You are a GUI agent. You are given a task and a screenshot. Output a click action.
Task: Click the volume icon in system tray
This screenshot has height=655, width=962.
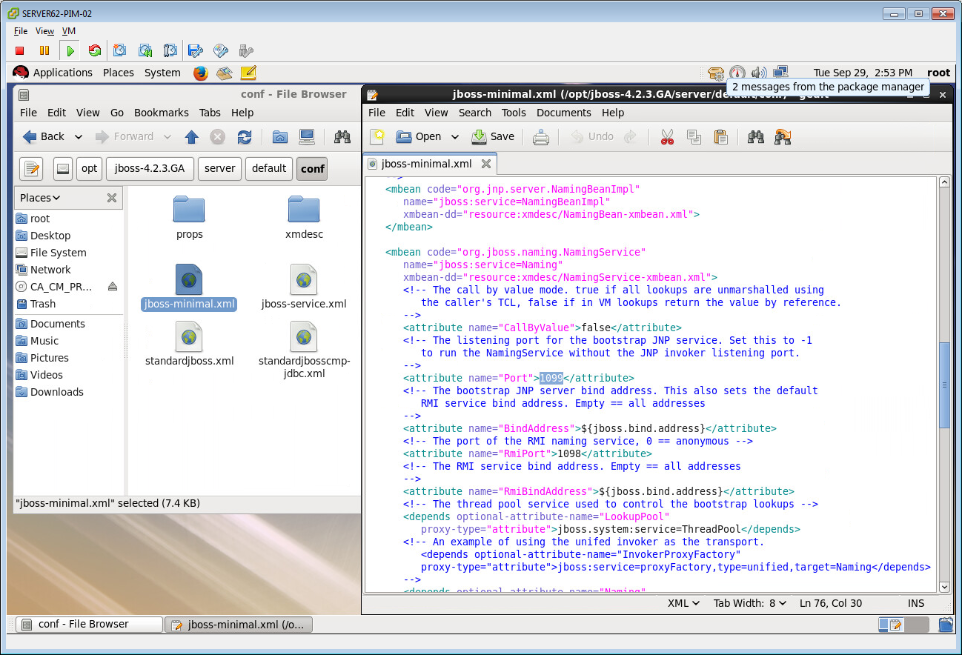pyautogui.click(x=759, y=72)
